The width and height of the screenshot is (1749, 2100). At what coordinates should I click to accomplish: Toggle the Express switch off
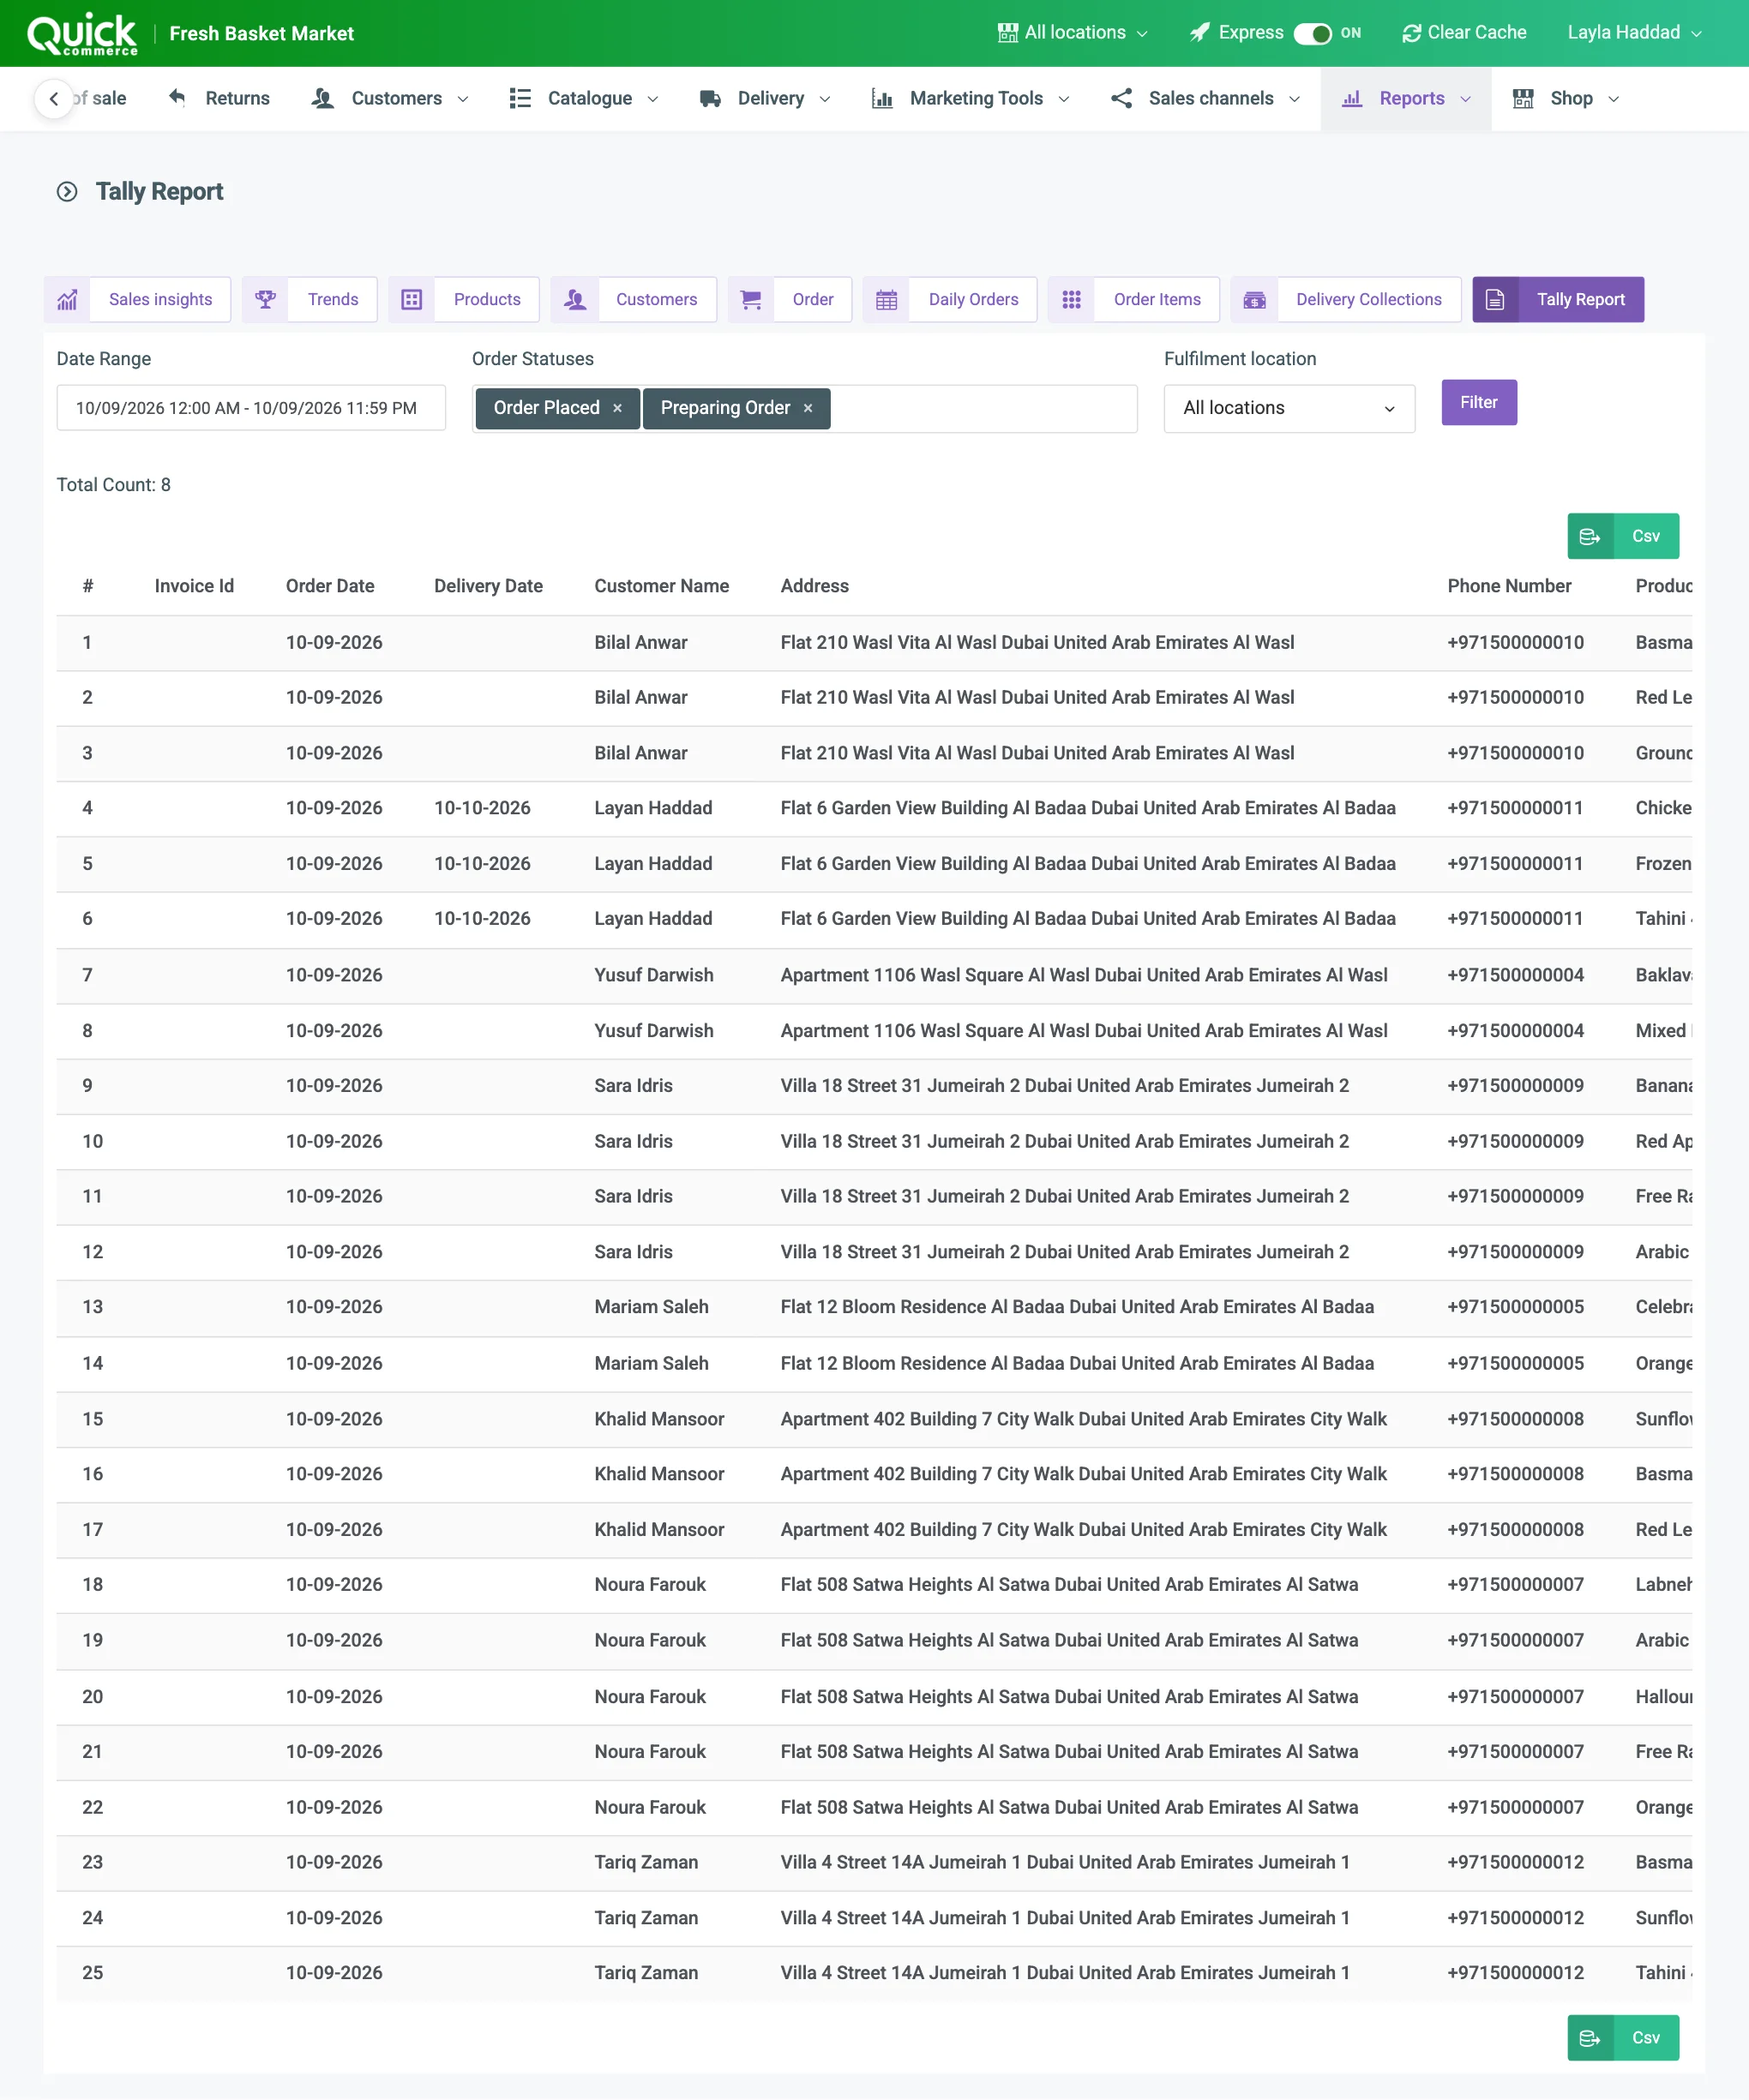[x=1312, y=33]
